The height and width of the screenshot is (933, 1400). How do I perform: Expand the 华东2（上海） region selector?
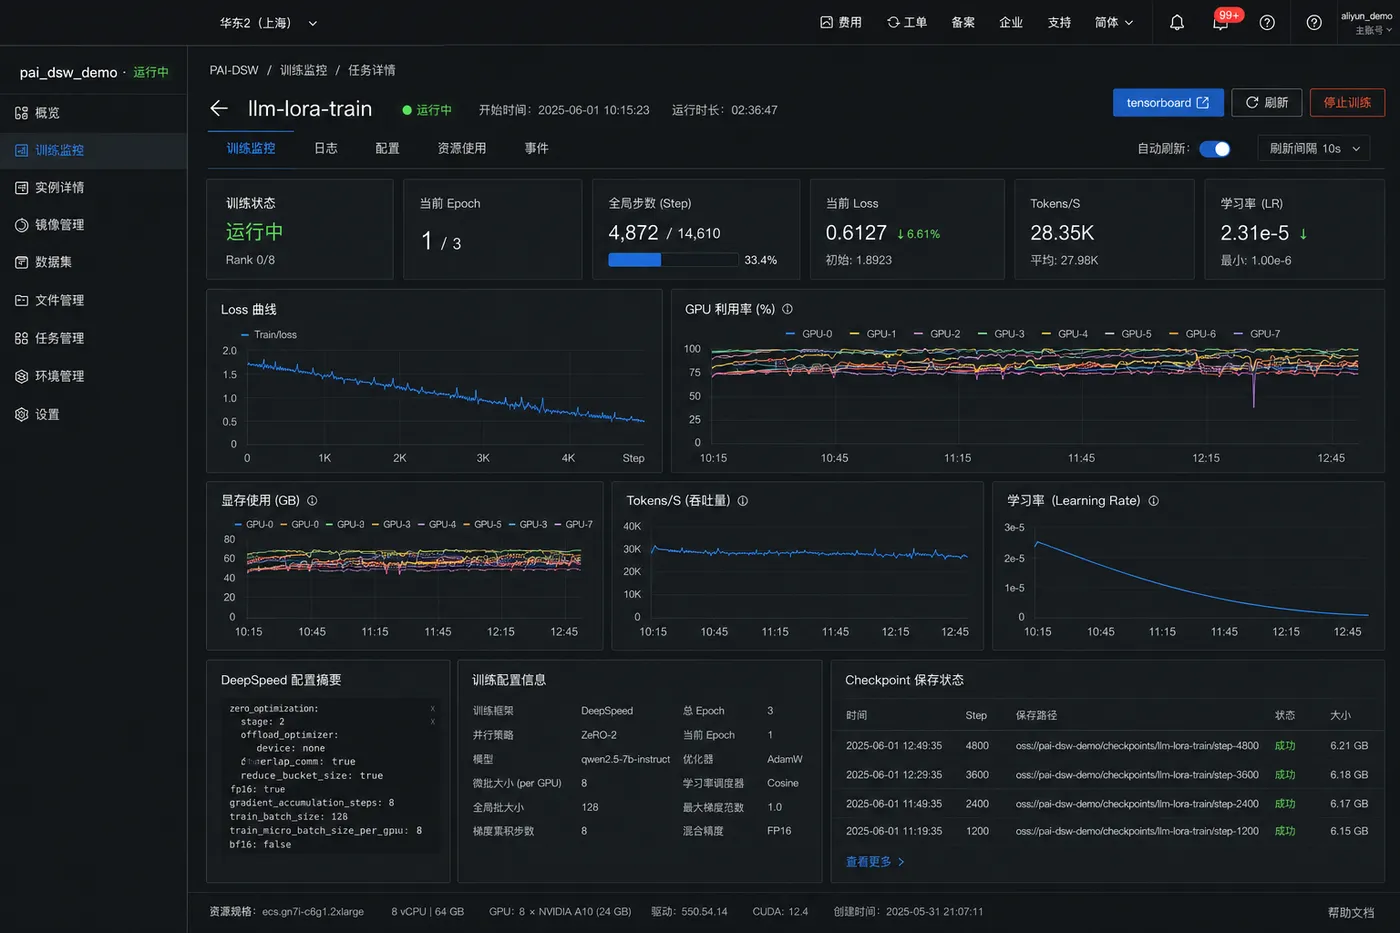[268, 22]
